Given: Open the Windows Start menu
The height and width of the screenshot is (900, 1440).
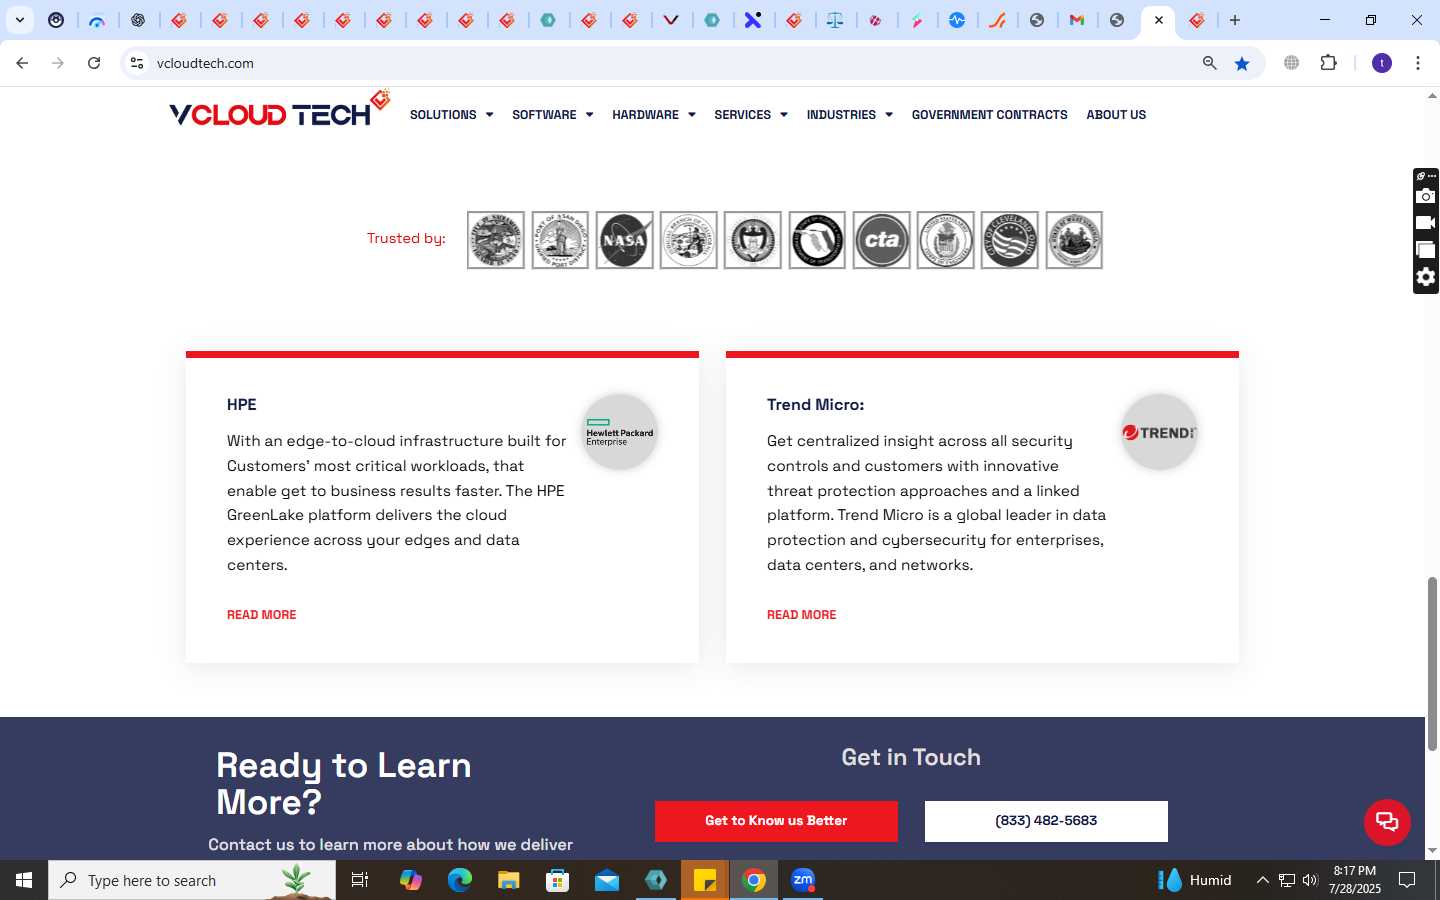Looking at the screenshot, I should (24, 880).
